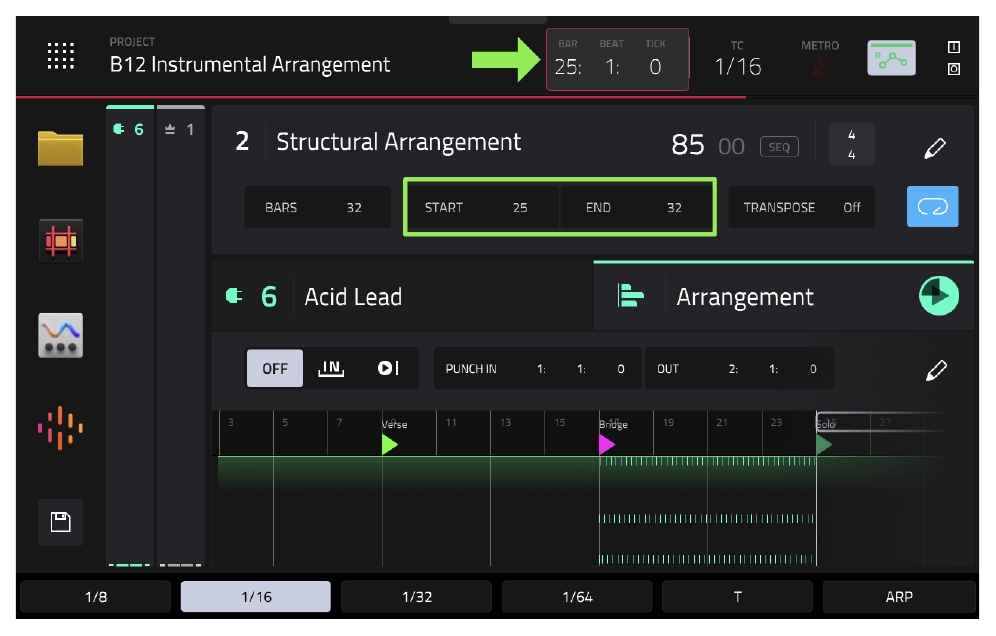Edit with pencil icon in punch row

pos(936,369)
